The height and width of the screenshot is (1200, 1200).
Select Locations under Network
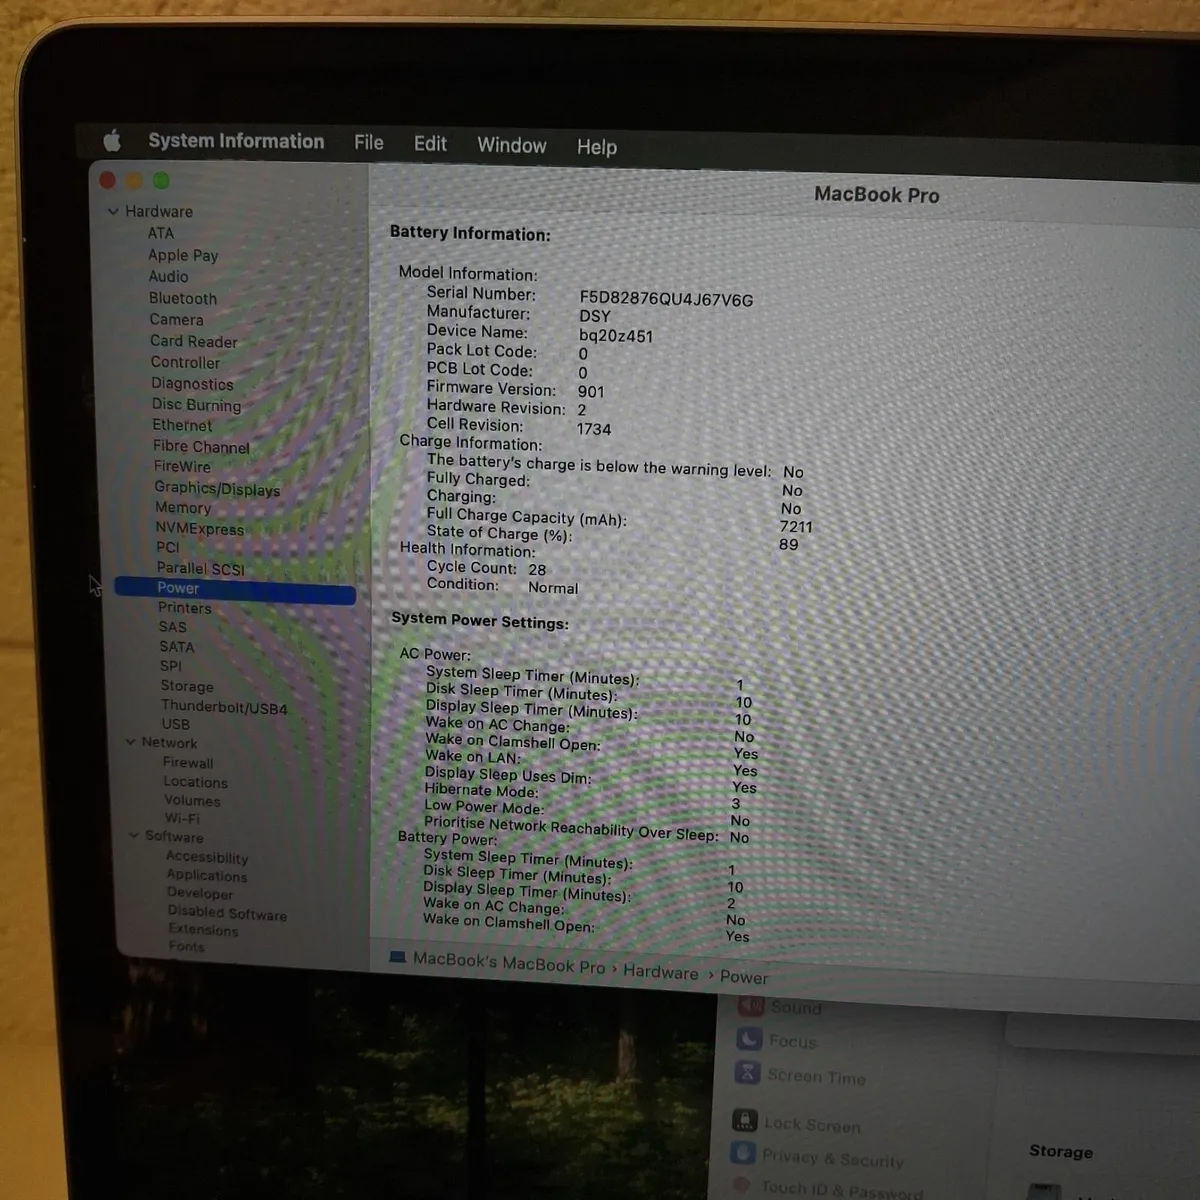(195, 782)
